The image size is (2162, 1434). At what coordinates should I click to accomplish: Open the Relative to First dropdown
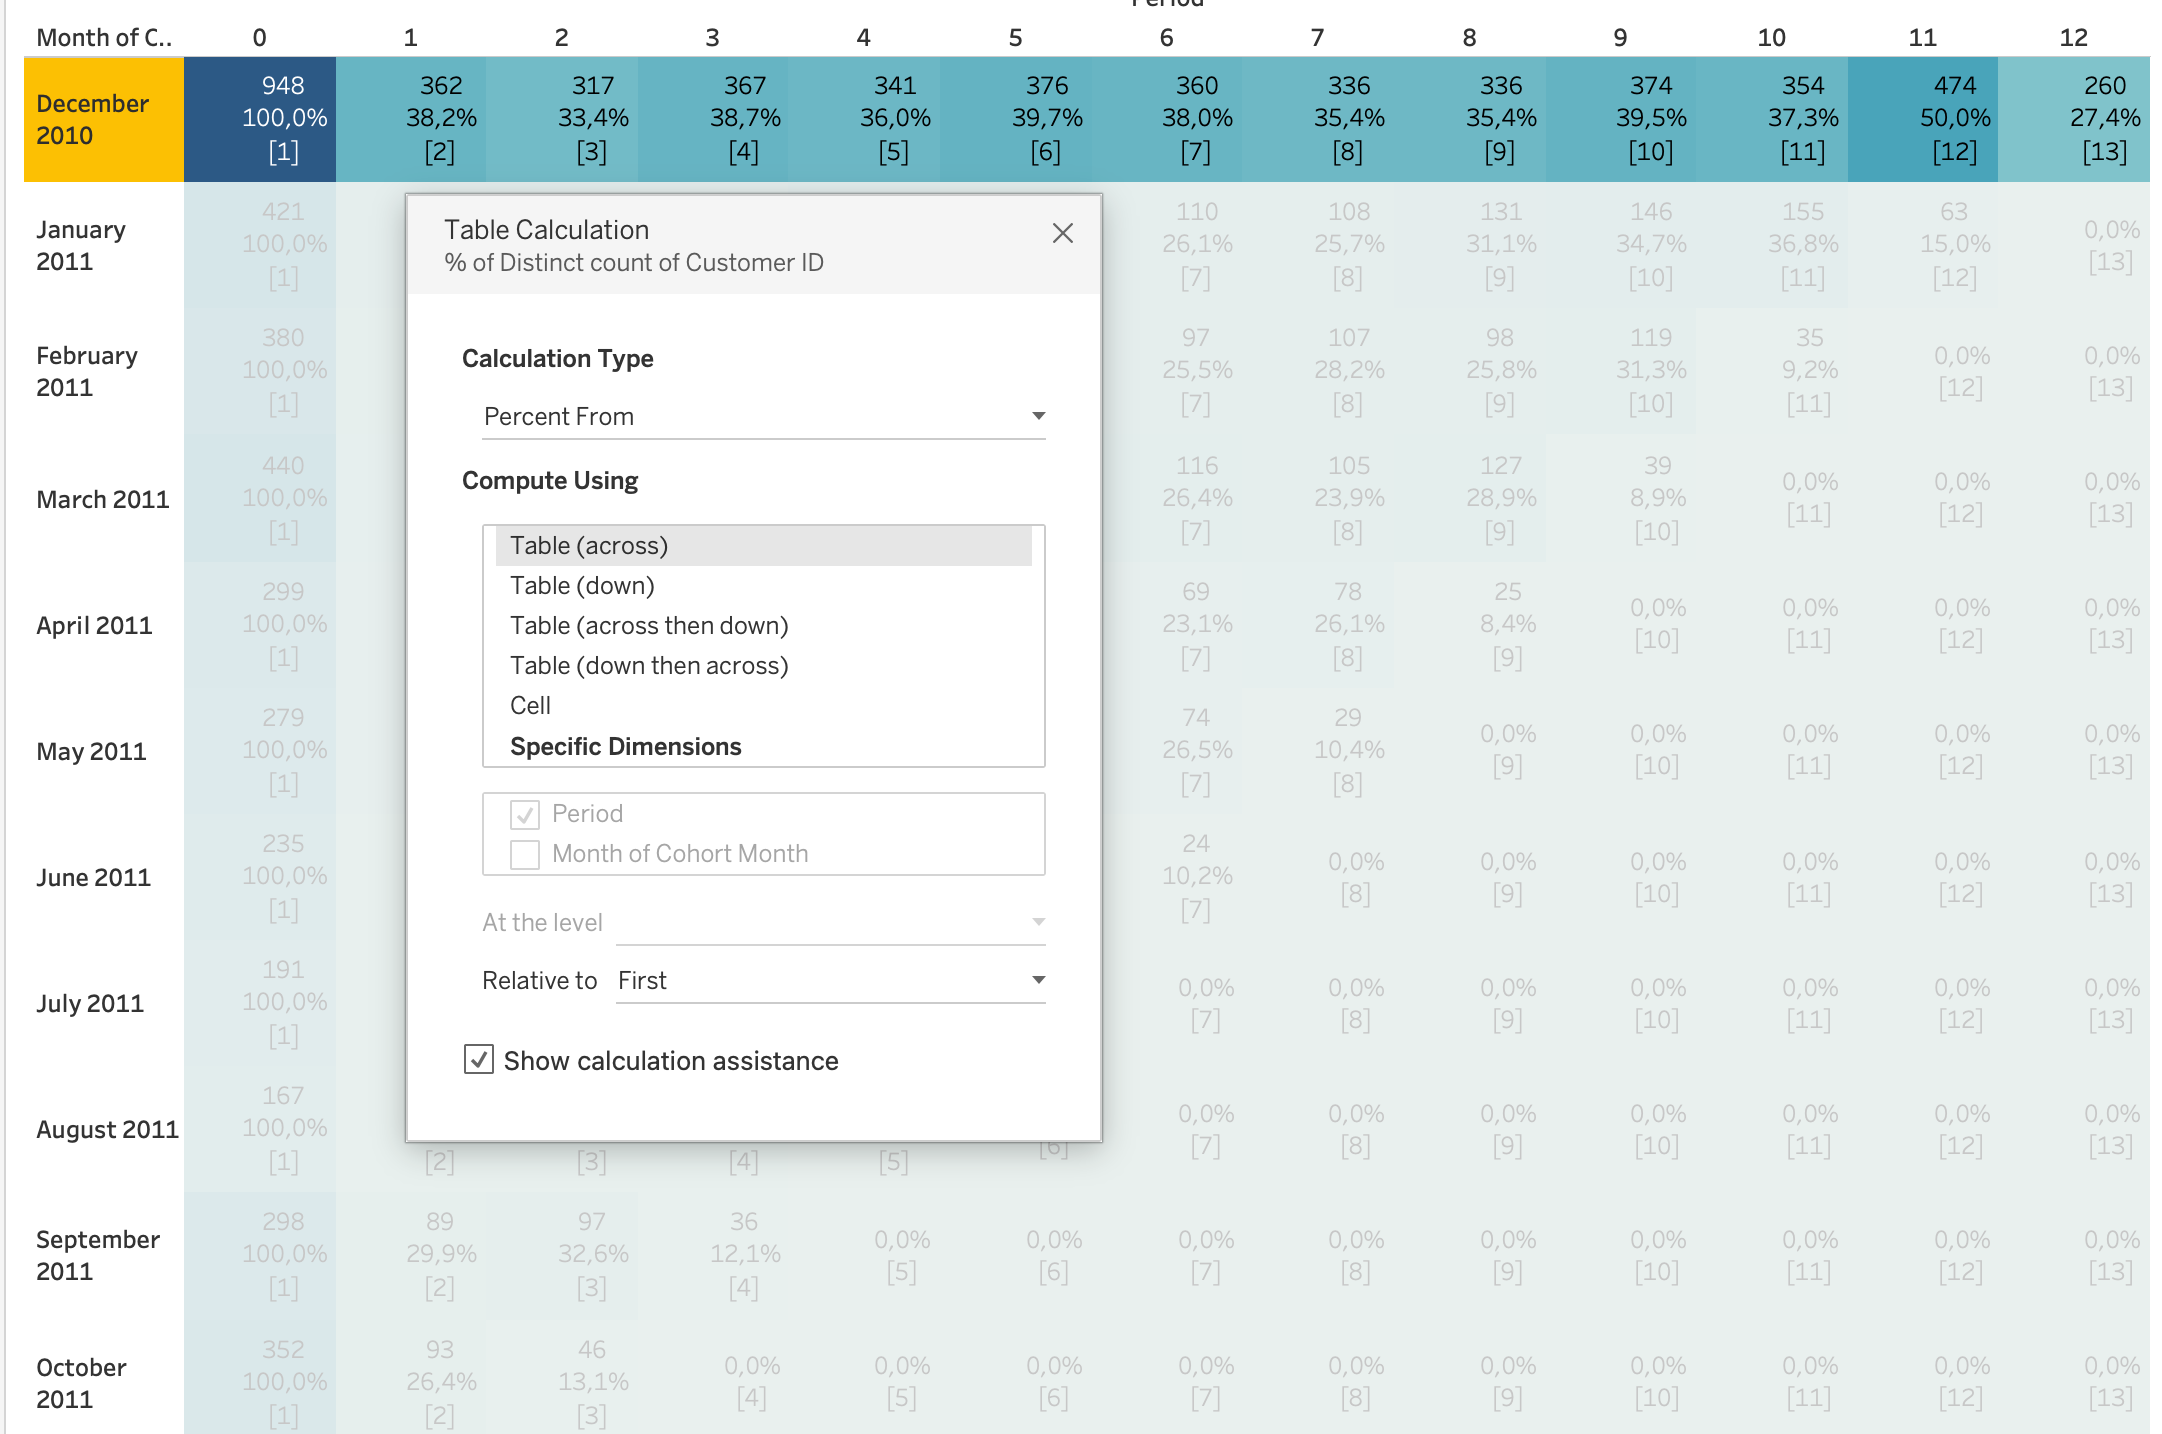coord(830,980)
